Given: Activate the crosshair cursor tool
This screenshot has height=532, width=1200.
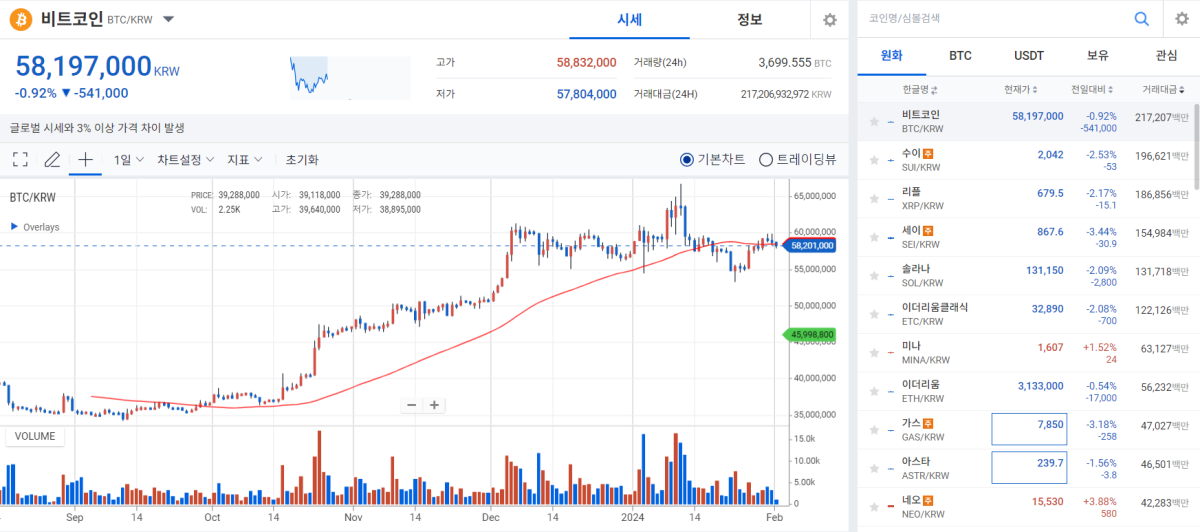Looking at the screenshot, I should [x=85, y=159].
